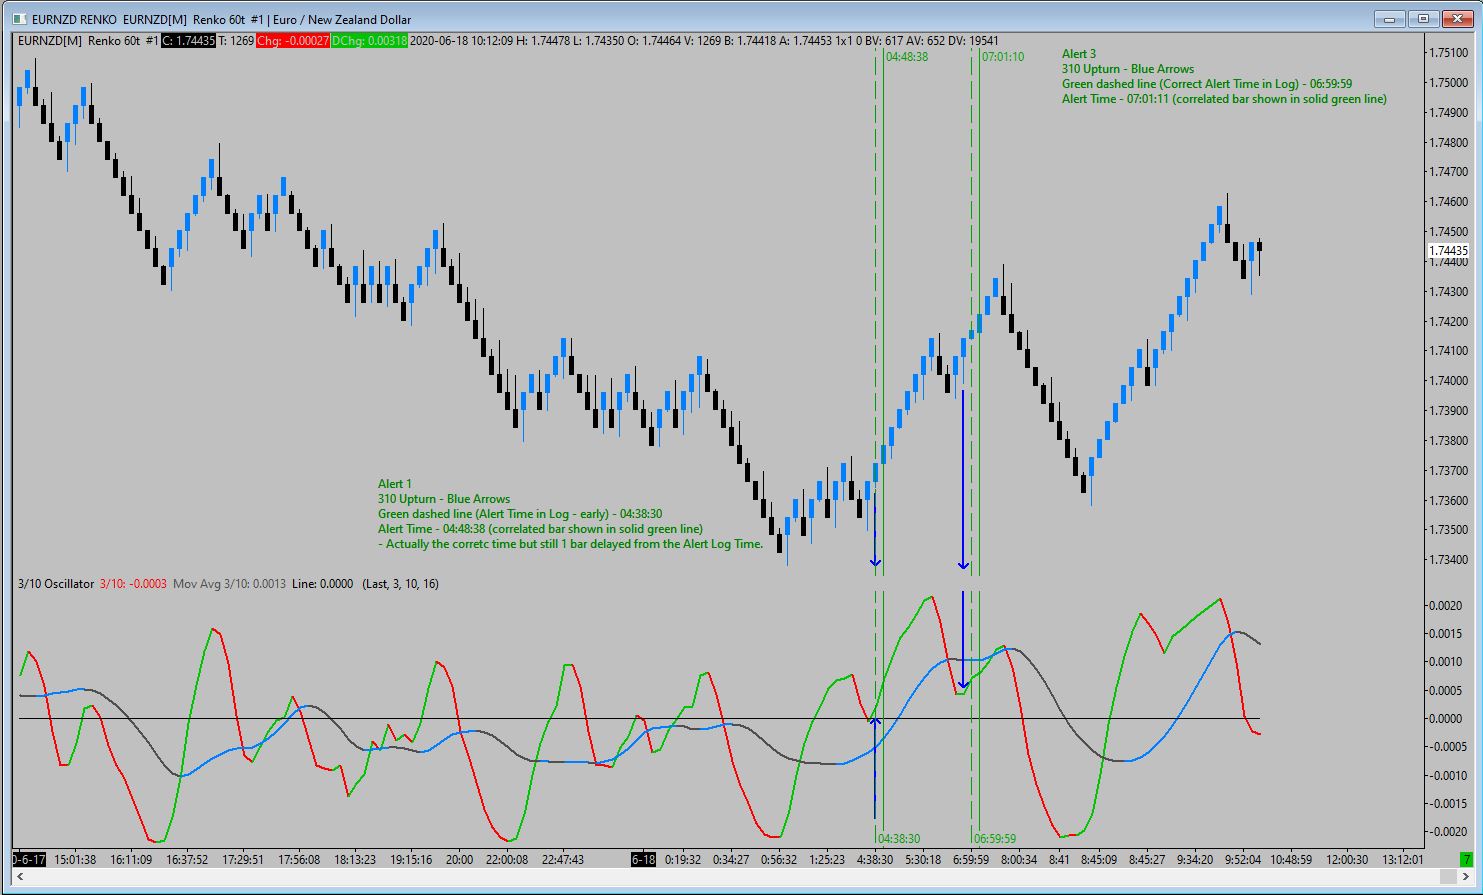Viewport: 1483px width, 895px height.
Task: Click the 'Mov Avg 3/10: 0.0013' study value
Action: tap(229, 584)
